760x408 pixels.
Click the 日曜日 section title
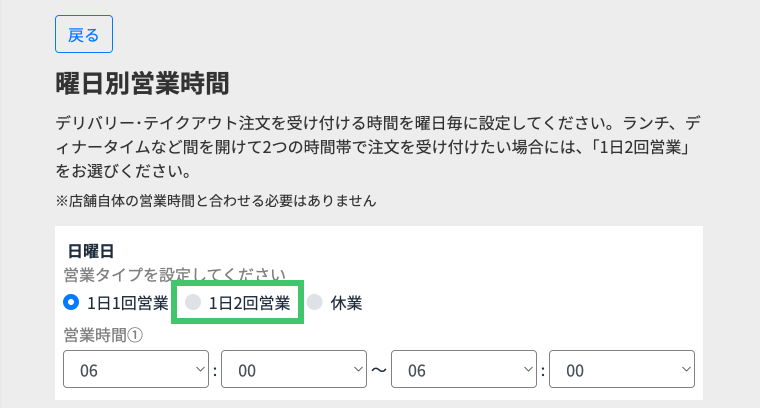pyautogui.click(x=89, y=250)
